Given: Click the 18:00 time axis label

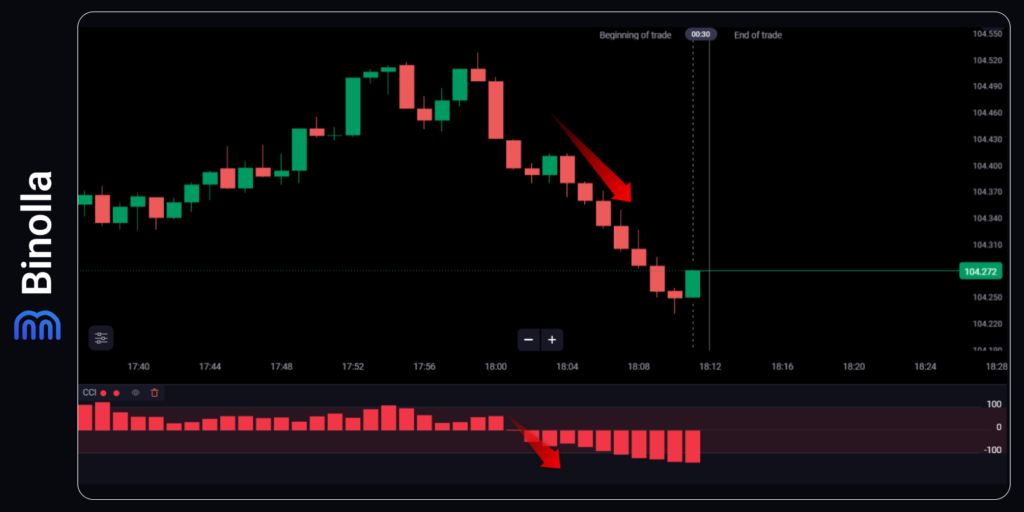Looking at the screenshot, I should [x=496, y=367].
